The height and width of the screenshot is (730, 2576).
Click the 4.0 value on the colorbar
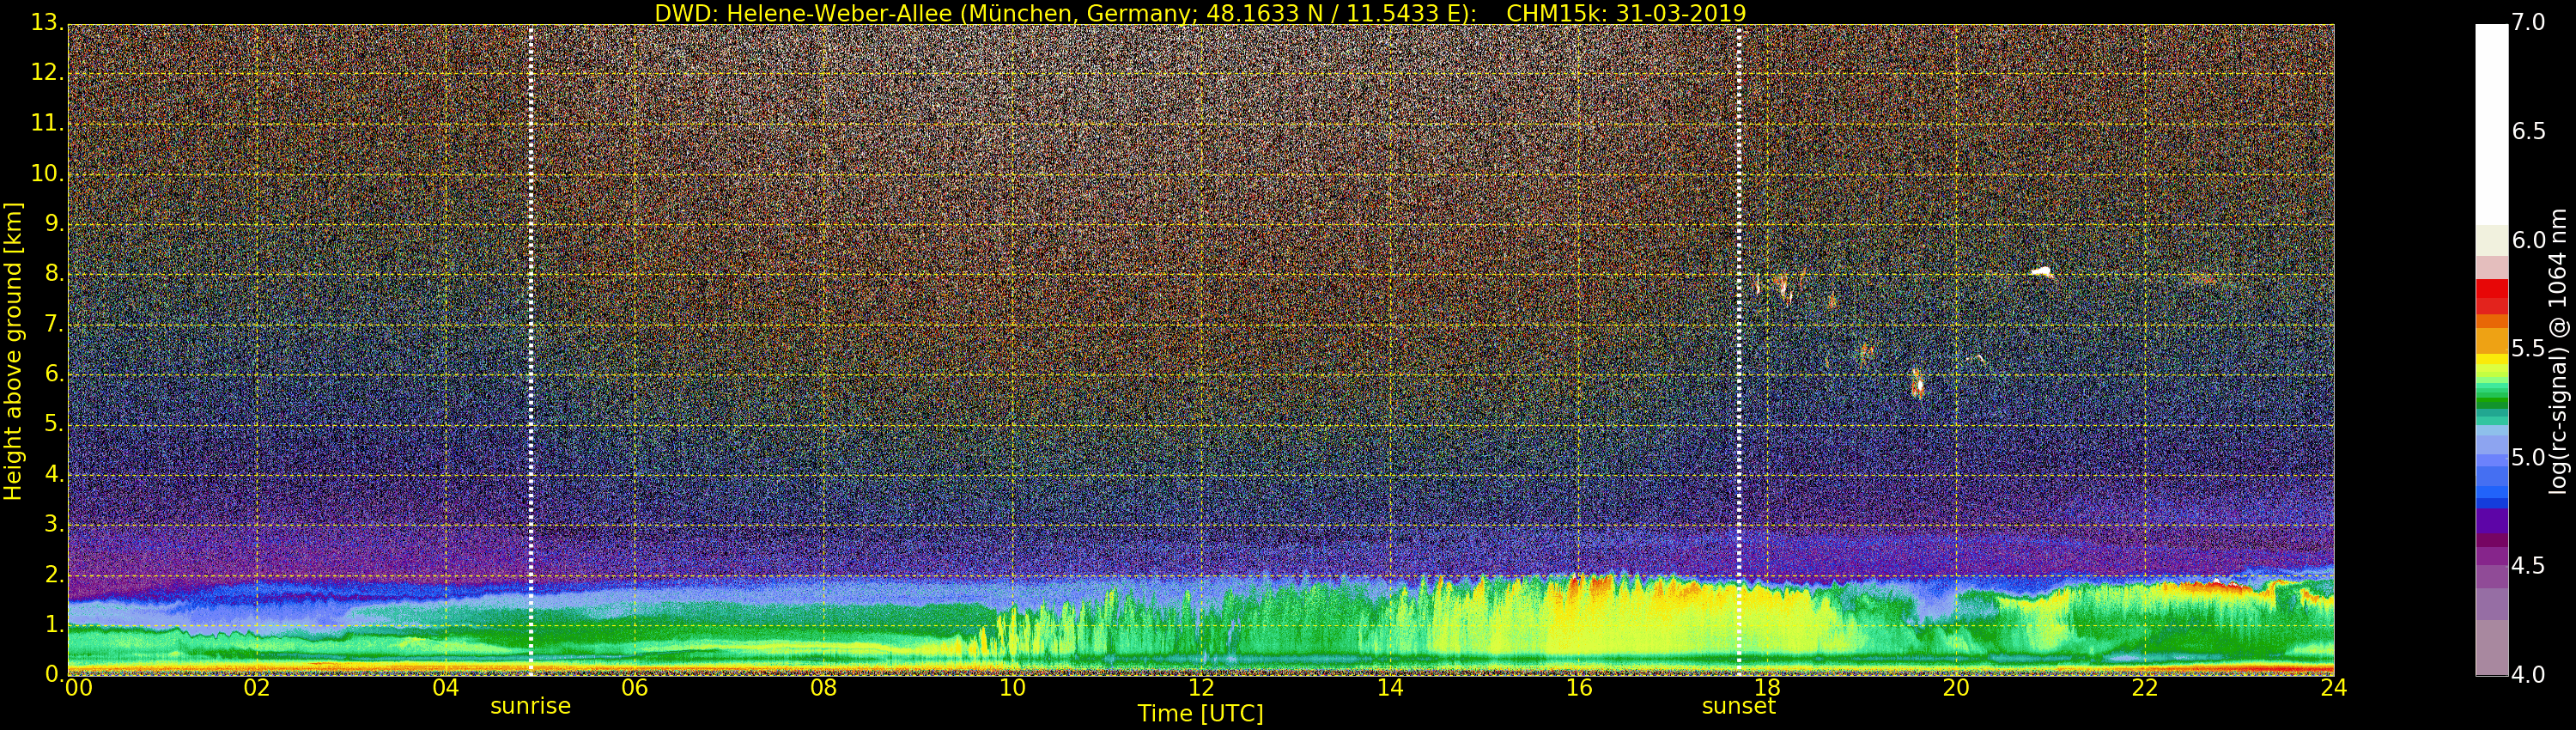(x=2529, y=675)
